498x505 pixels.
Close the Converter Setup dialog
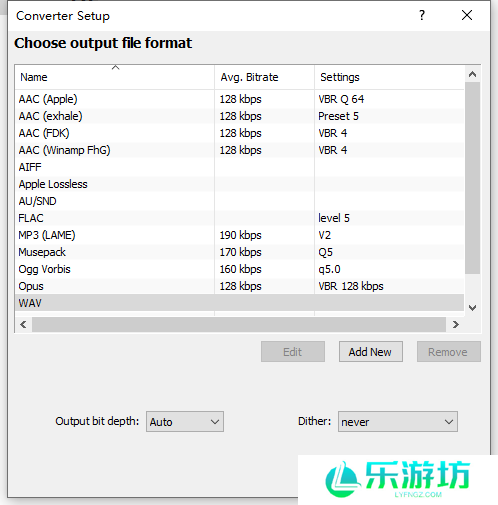coord(467,15)
